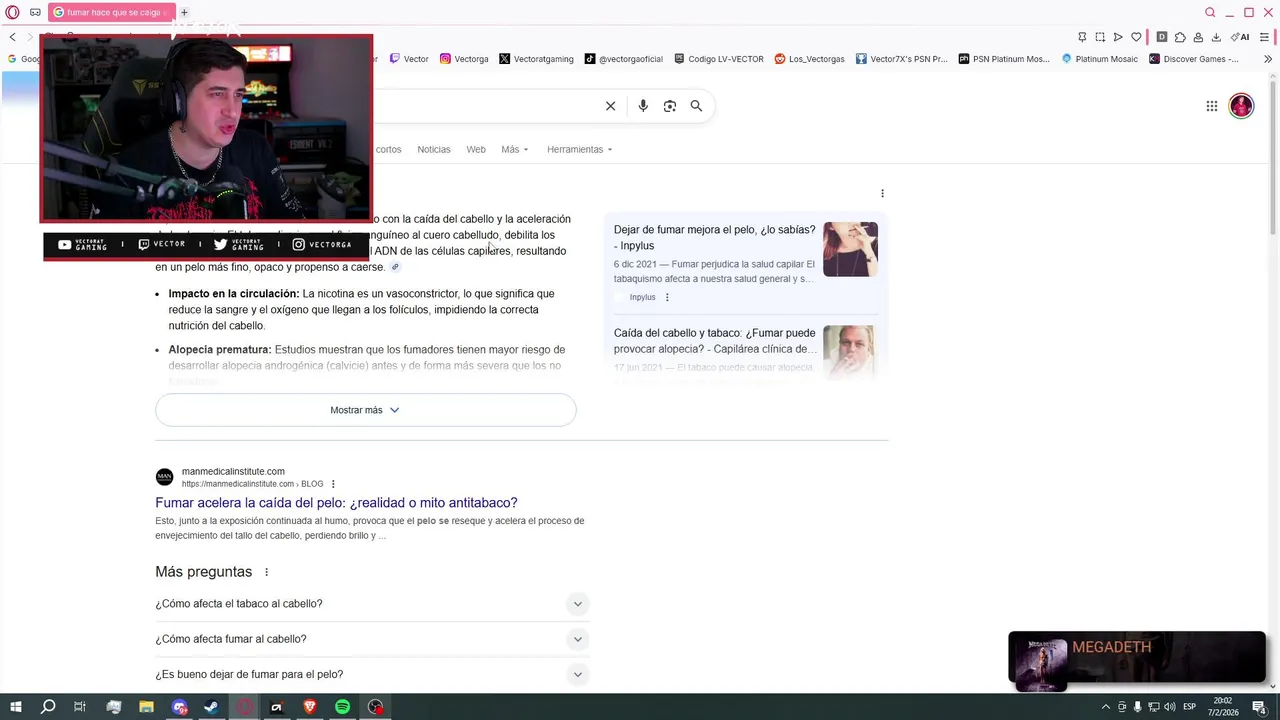Viewport: 1280px width, 720px height.
Task: Open 'Fumar acelera la caída del pelo' result
Action: [x=336, y=503]
